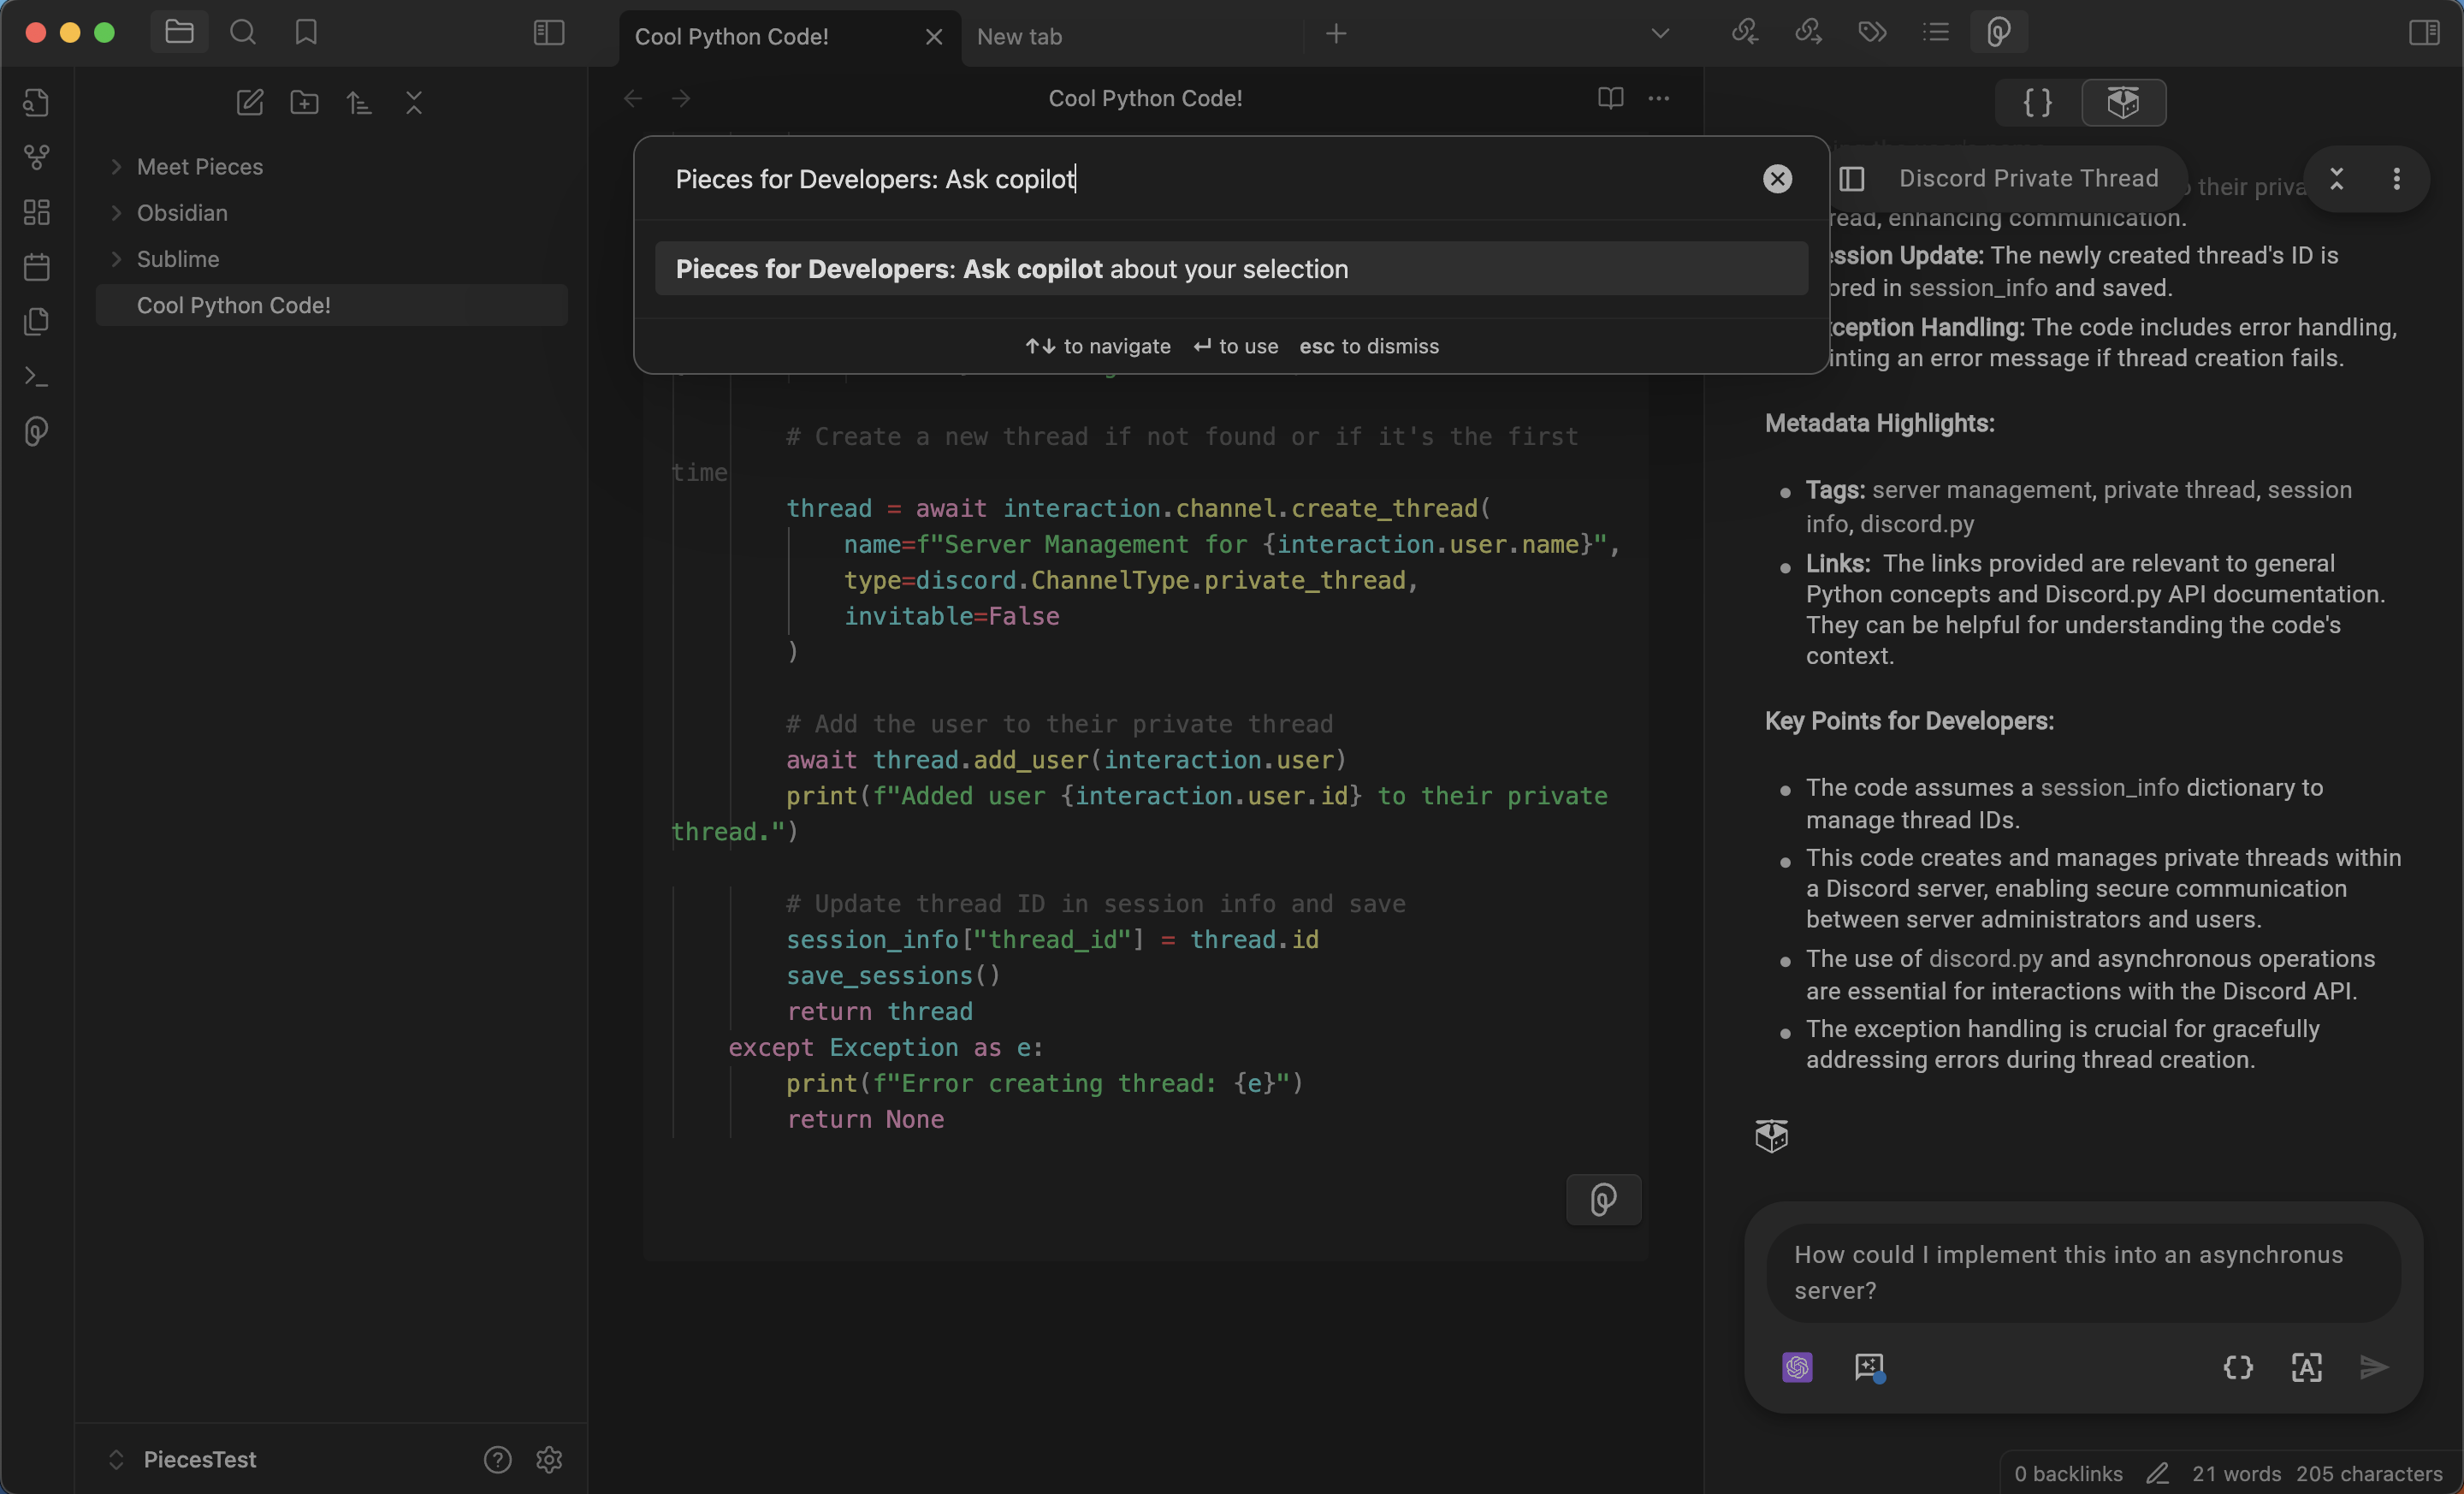
Task: Open templates ribbon icon
Action: pyautogui.click(x=36, y=321)
